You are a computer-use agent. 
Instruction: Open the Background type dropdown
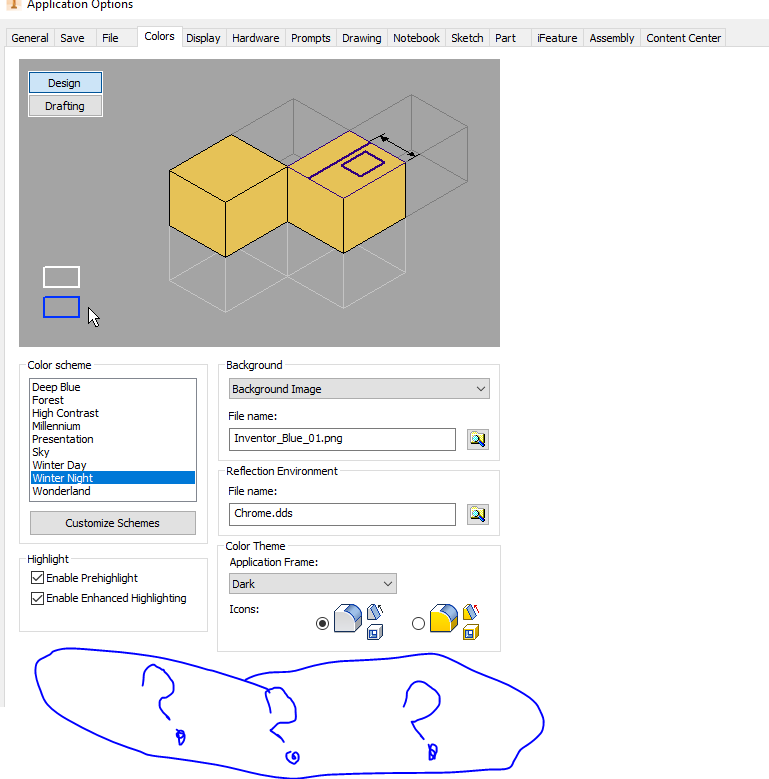[359, 389]
